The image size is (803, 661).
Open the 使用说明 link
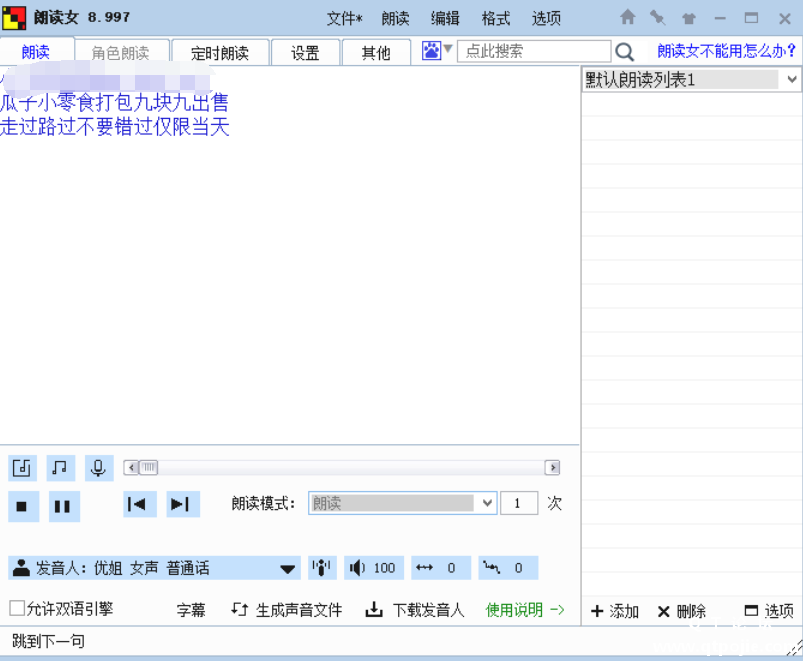pyautogui.click(x=525, y=610)
